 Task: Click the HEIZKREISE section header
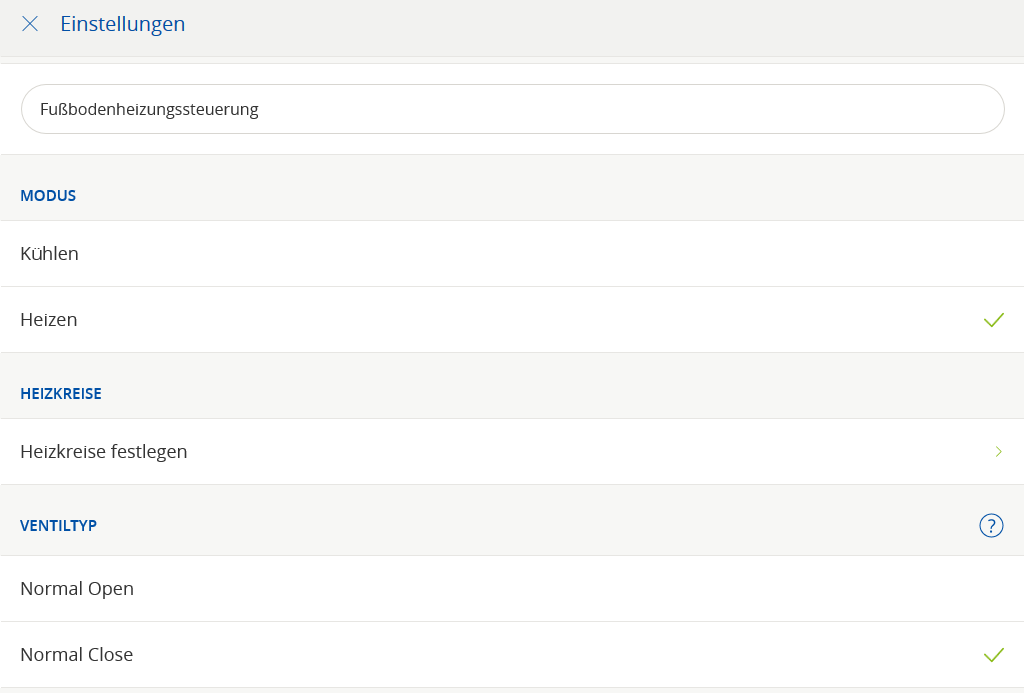tap(61, 394)
